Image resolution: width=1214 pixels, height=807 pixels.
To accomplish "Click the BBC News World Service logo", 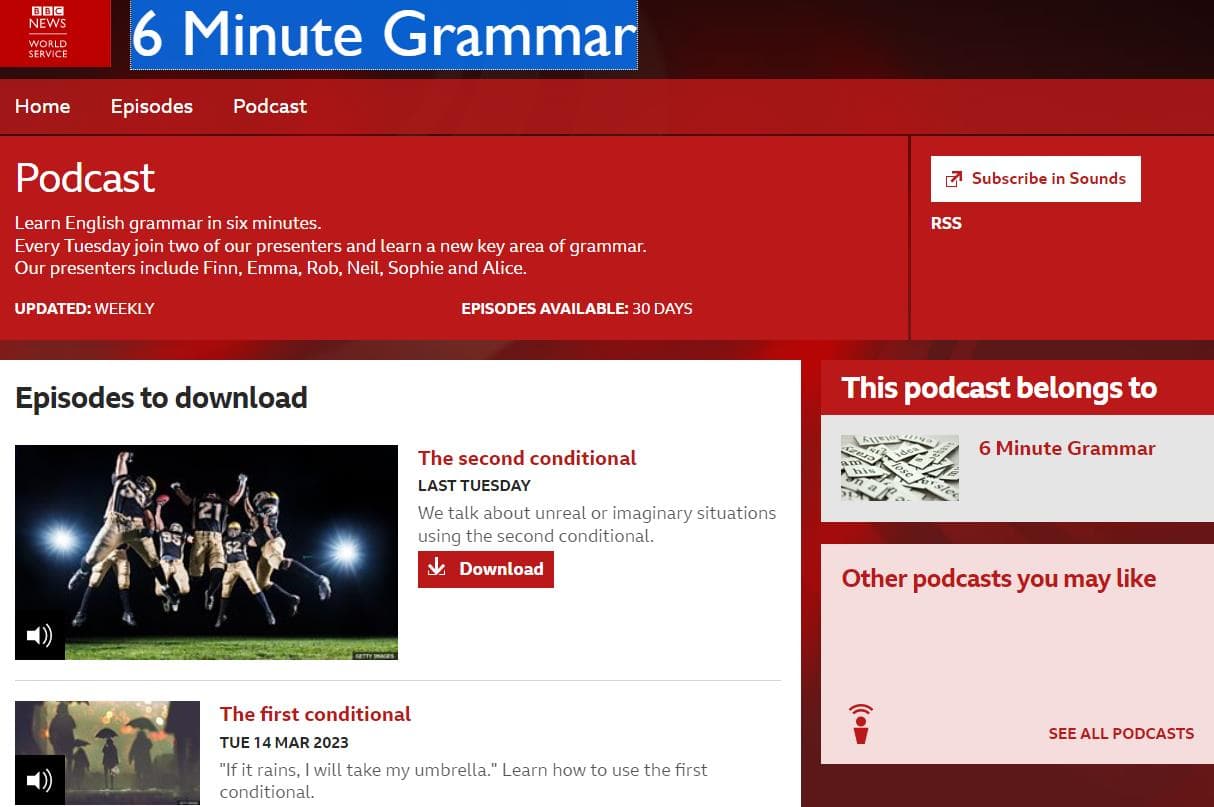I will pos(55,33).
